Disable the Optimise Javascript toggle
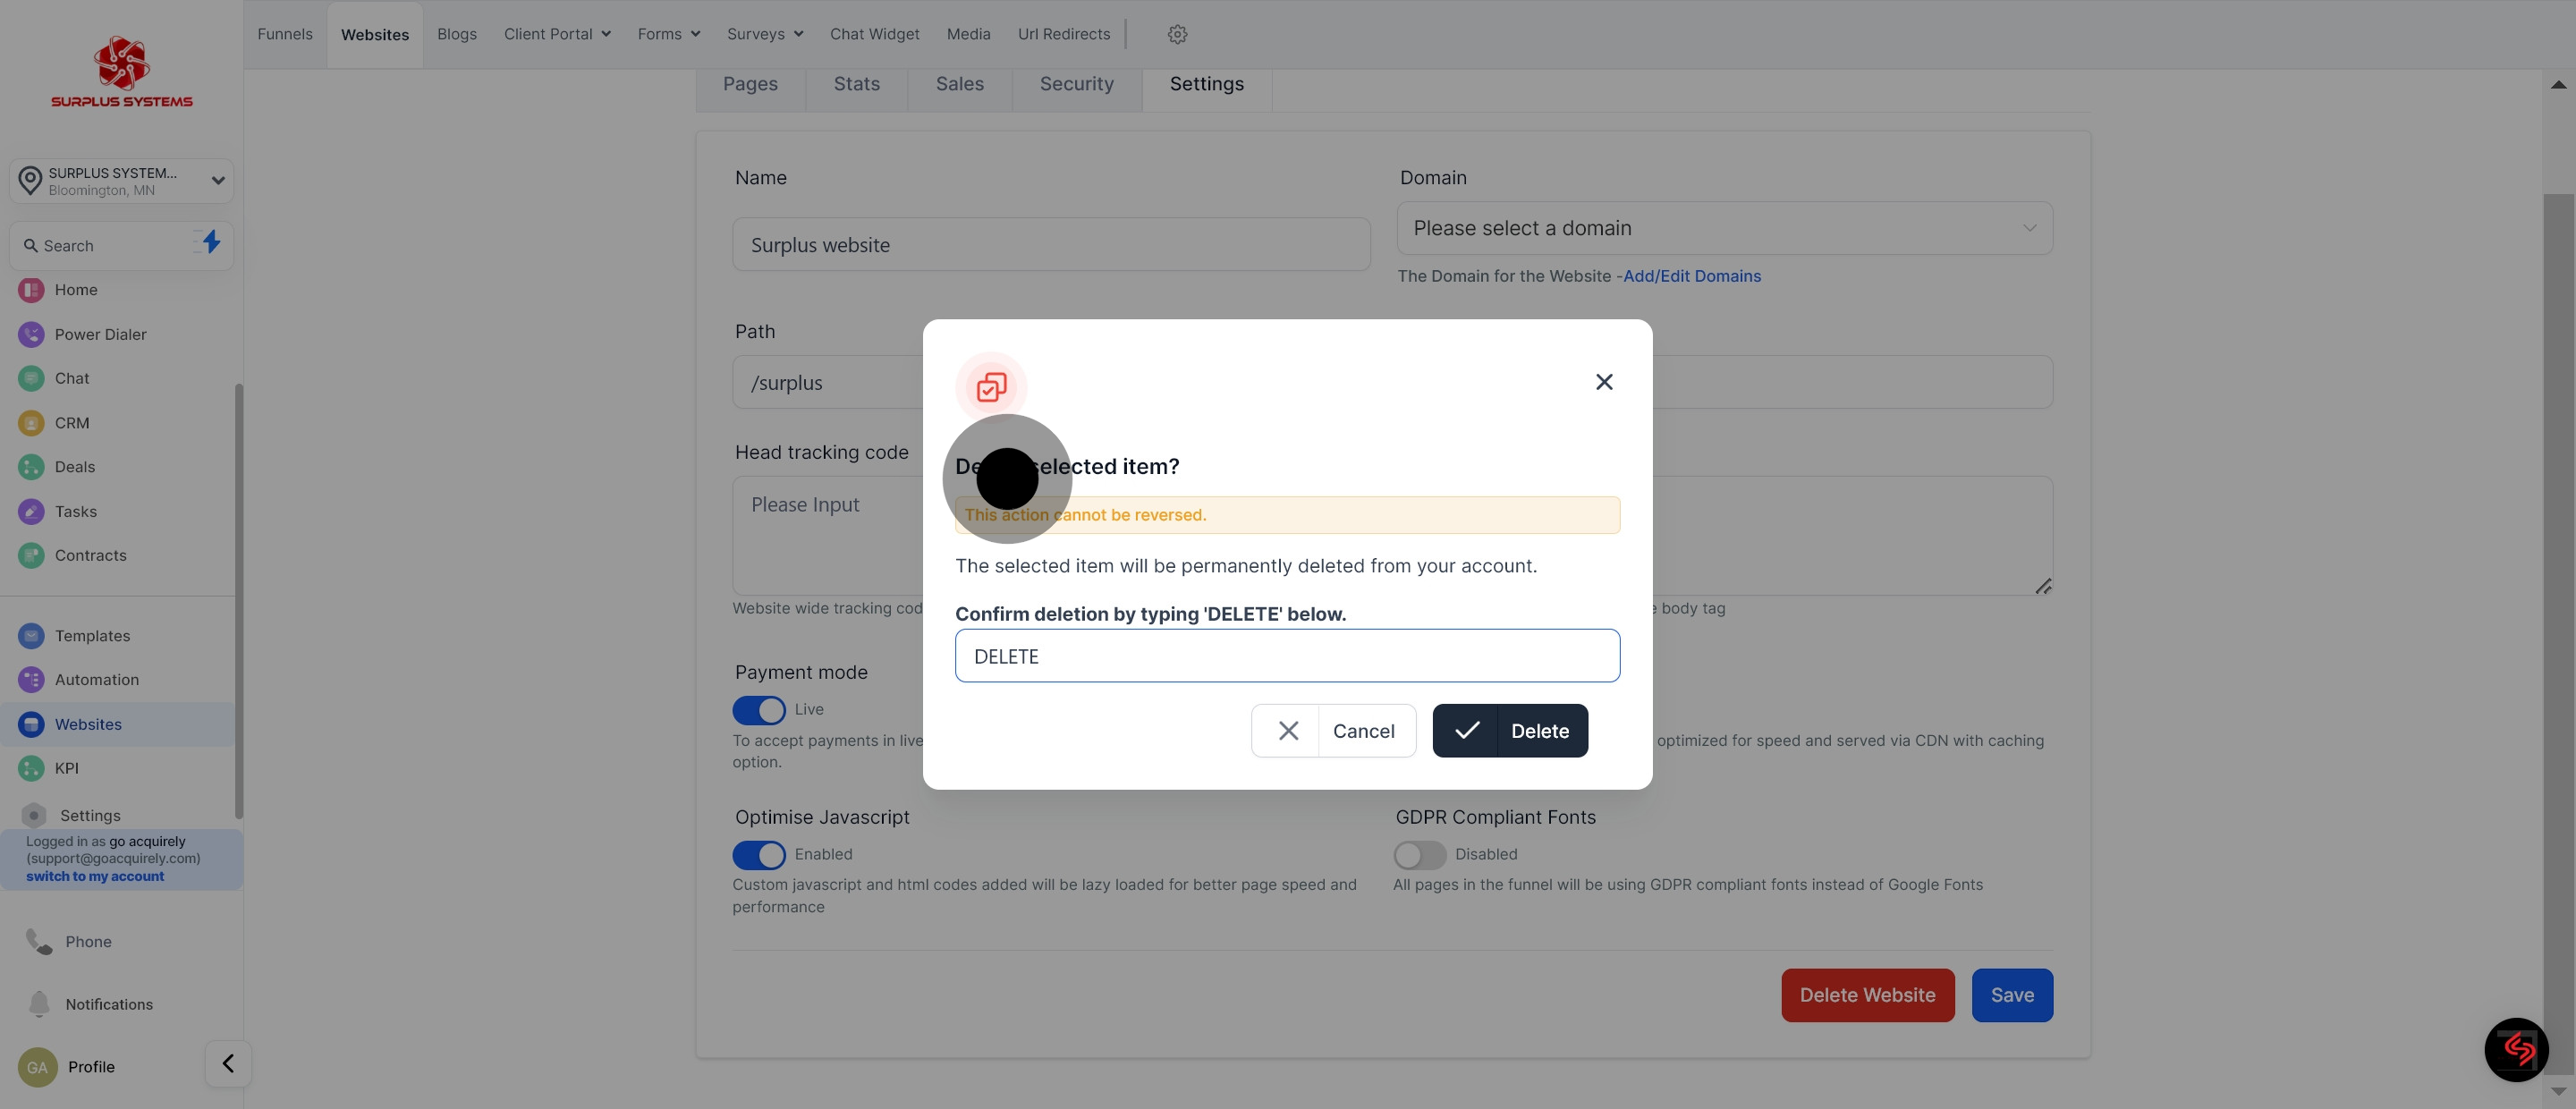This screenshot has height=1109, width=2576. tap(759, 855)
